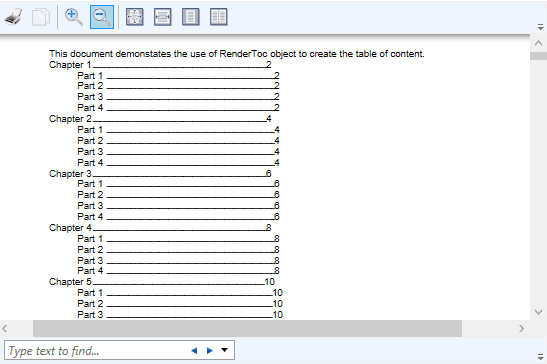Click horizontal scrollbar right arrow

521,328
